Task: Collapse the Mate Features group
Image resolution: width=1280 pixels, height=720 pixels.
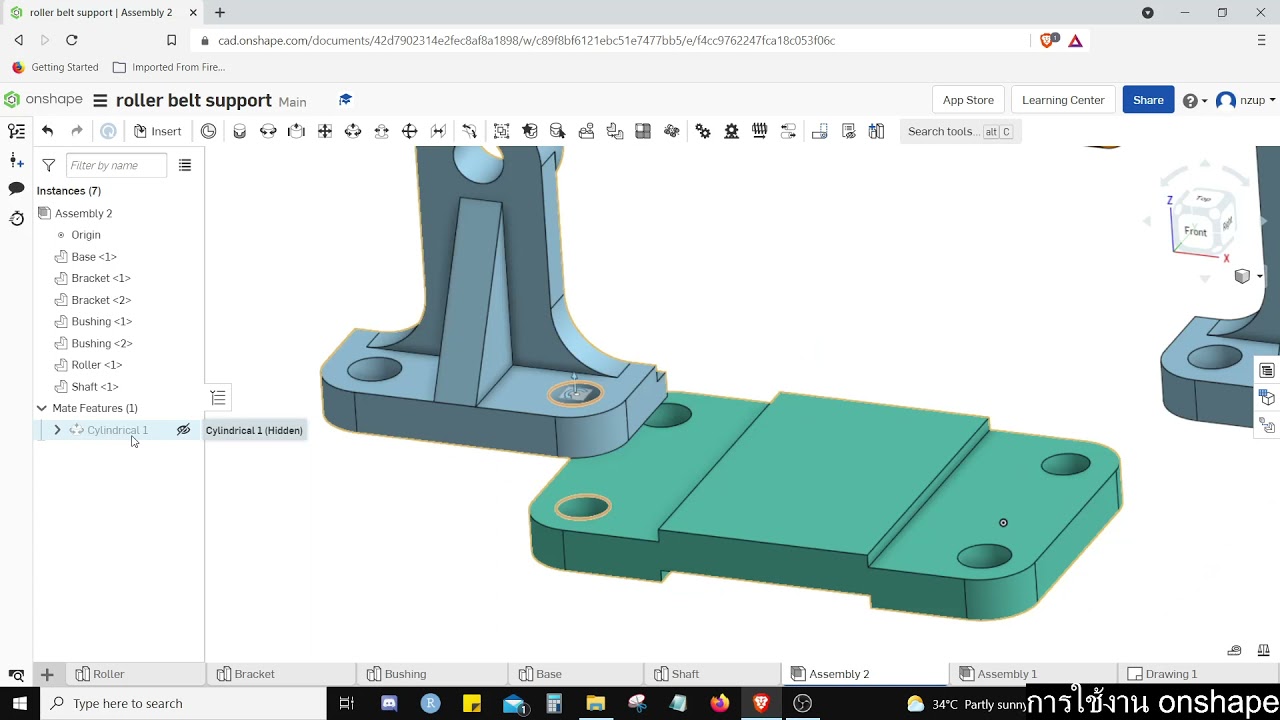Action: [x=42, y=408]
